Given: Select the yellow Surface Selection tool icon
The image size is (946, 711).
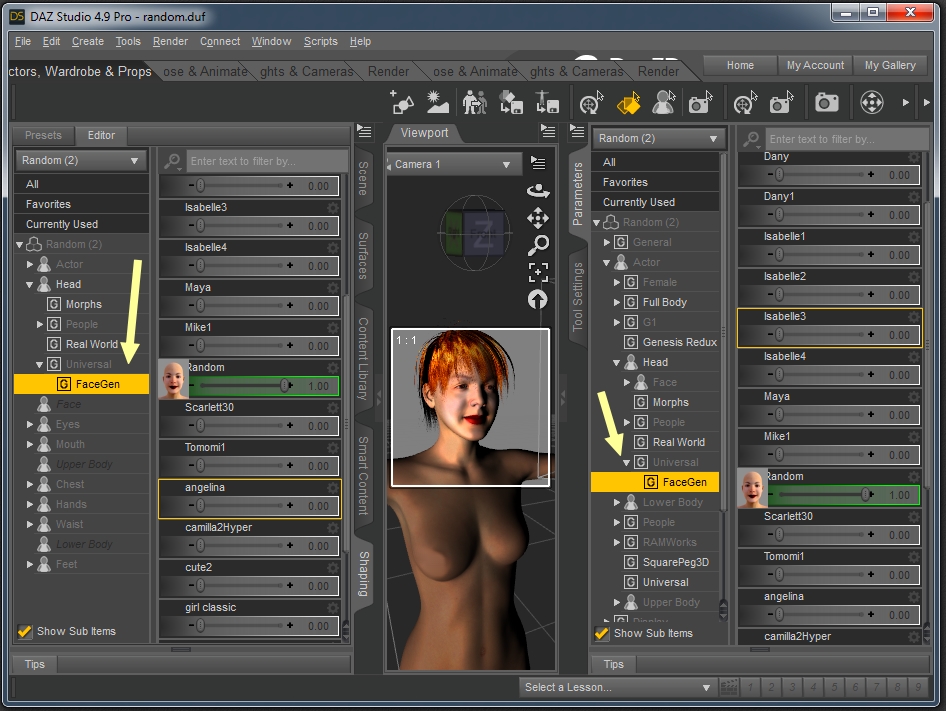Looking at the screenshot, I should 628,103.
